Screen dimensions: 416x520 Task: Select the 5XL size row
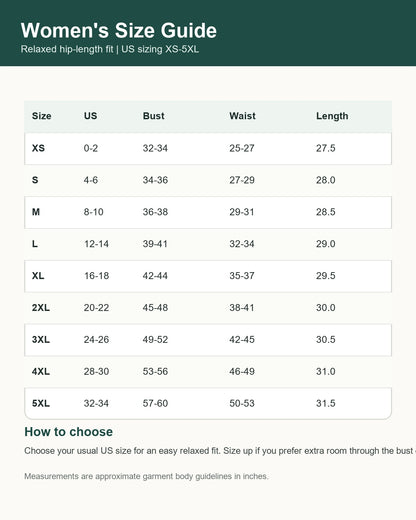208,403
